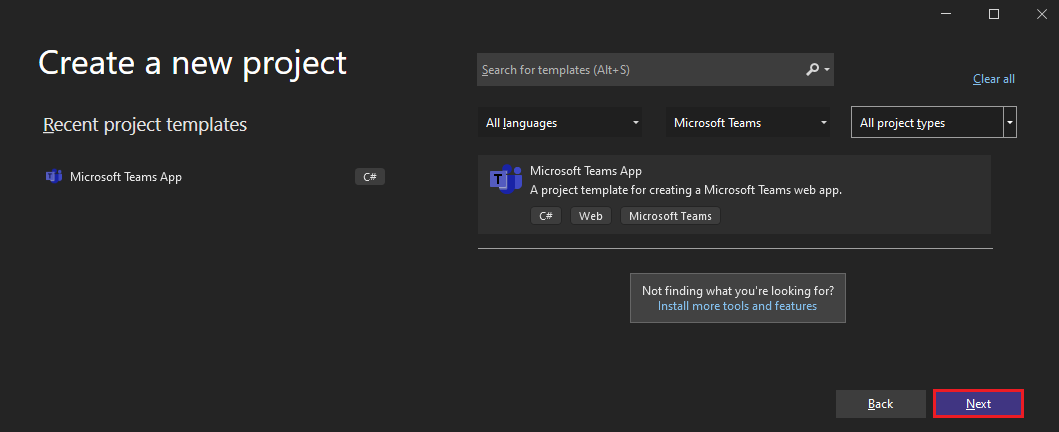Click the search magnifier icon

coord(812,70)
